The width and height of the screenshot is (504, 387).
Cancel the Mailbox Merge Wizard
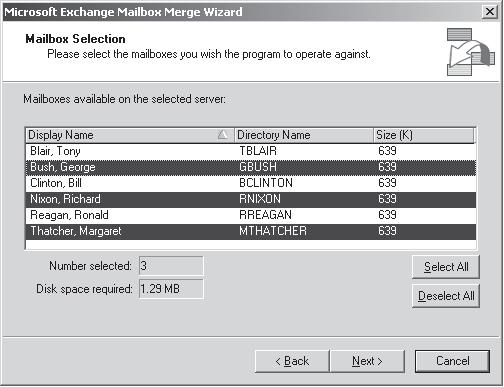[x=452, y=361]
